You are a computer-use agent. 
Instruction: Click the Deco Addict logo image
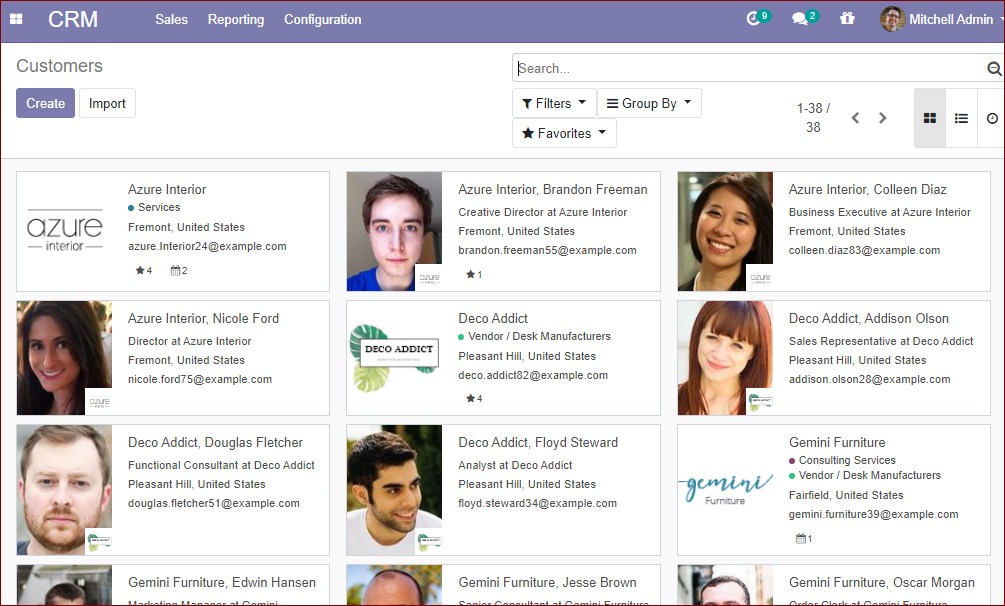point(394,358)
